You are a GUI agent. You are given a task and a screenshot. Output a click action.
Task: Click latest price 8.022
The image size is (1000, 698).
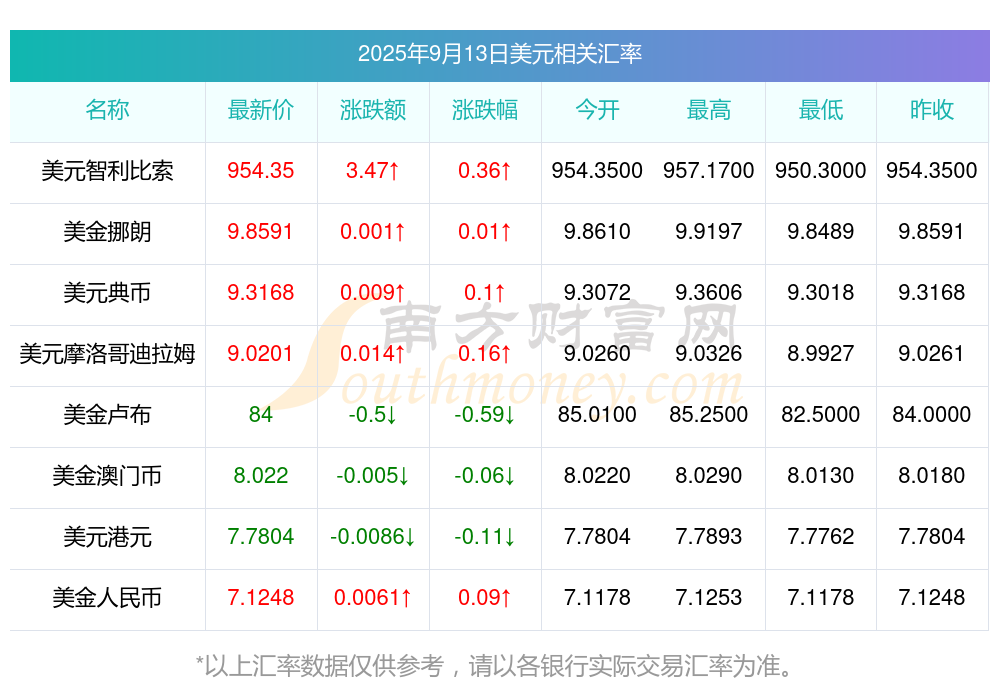[261, 475]
